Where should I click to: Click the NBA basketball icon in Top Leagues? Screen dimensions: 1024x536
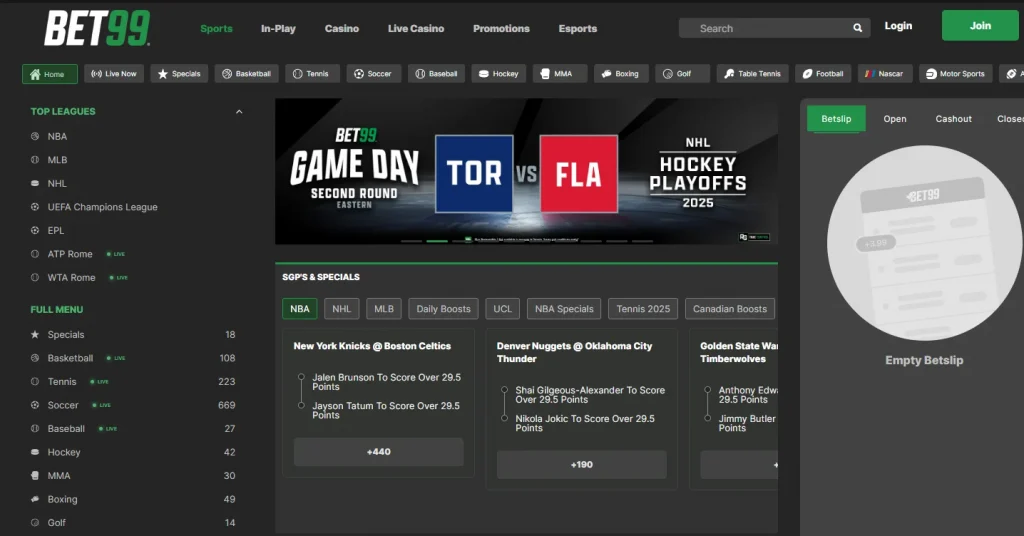35,136
